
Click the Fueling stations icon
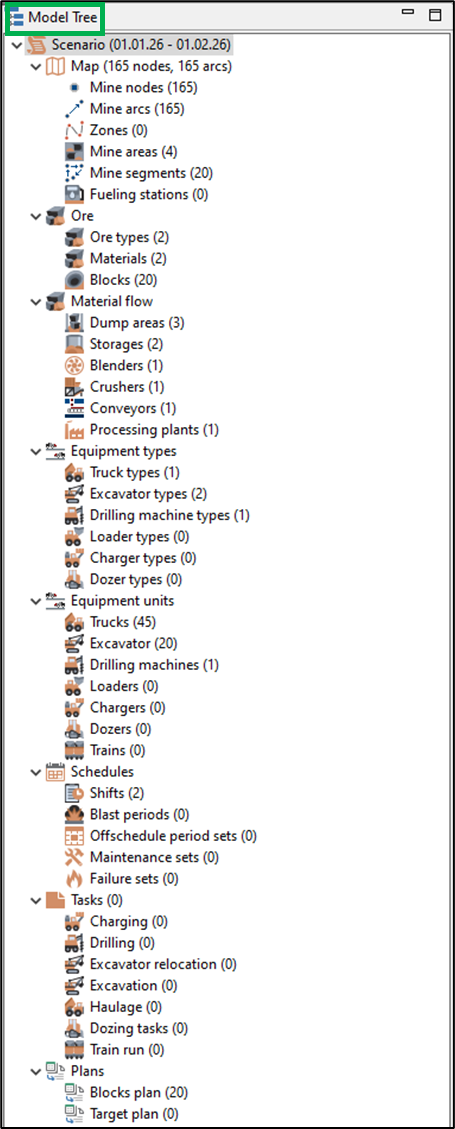tap(74, 194)
